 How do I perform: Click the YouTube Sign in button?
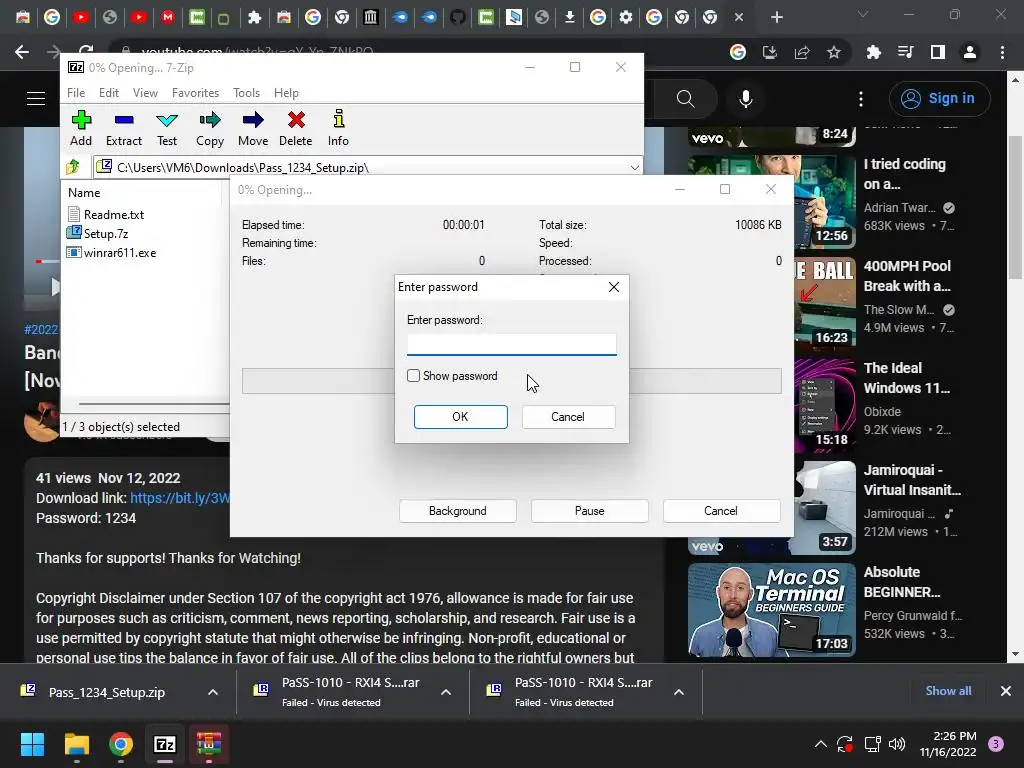[x=939, y=99]
